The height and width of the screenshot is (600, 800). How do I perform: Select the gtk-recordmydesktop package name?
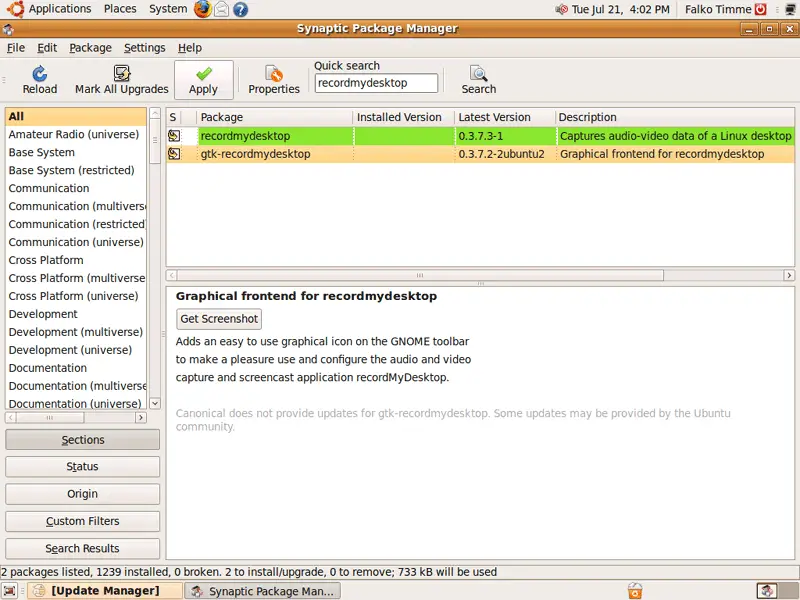coord(255,154)
